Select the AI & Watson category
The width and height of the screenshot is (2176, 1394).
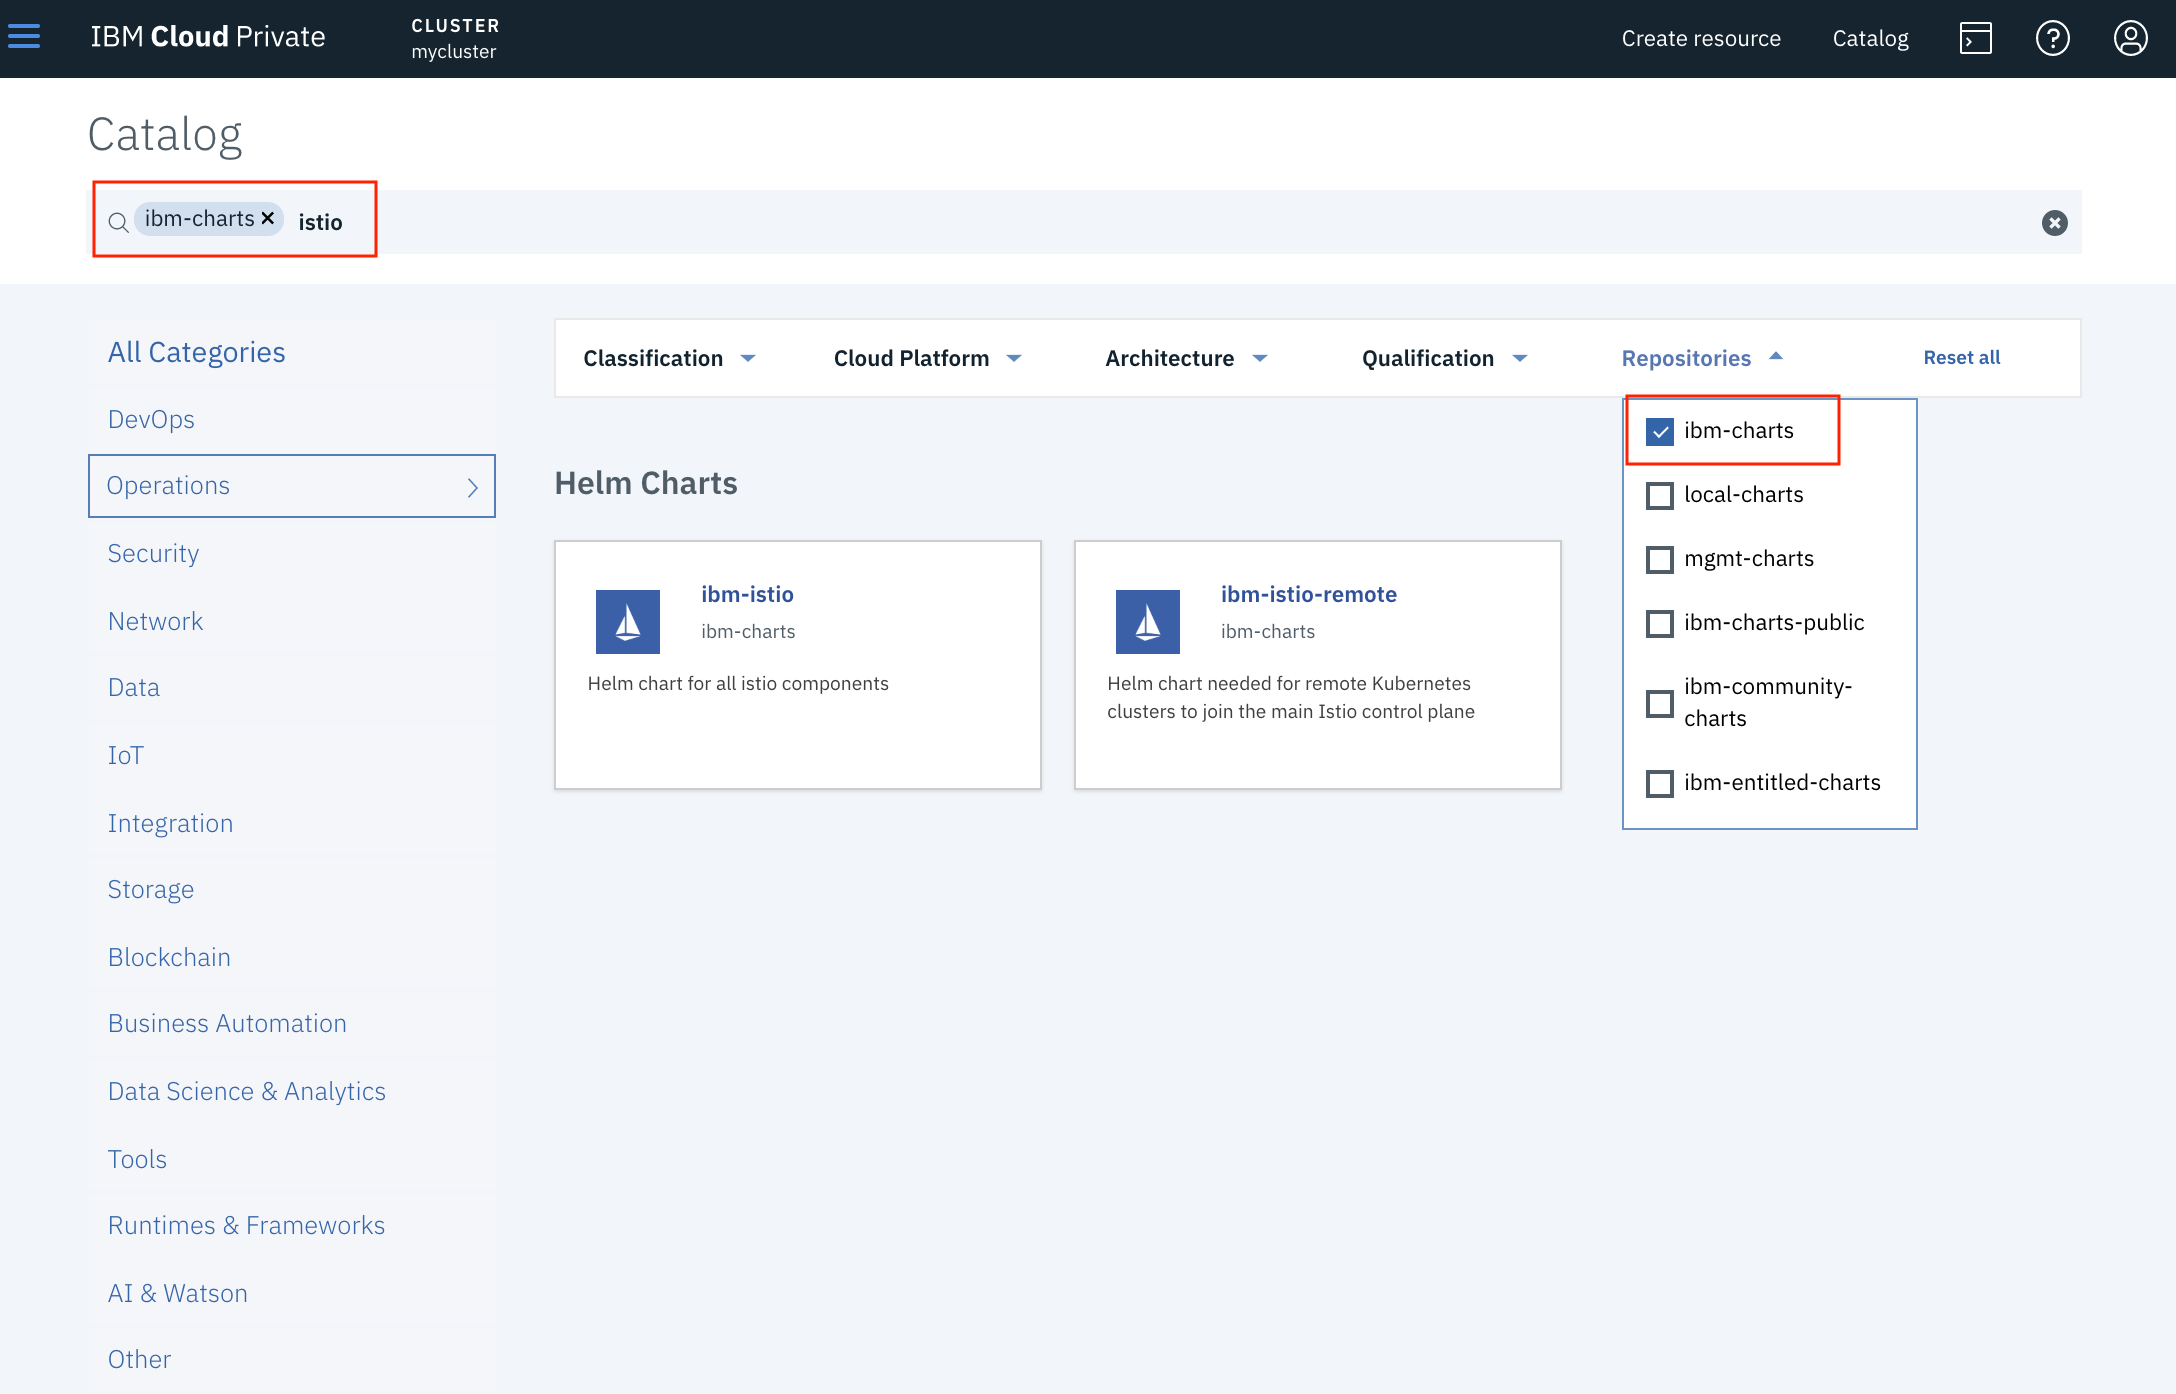click(178, 1293)
